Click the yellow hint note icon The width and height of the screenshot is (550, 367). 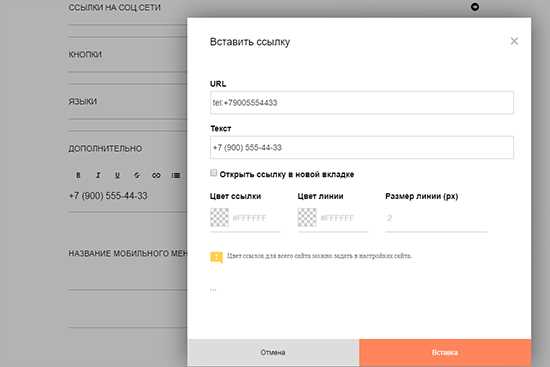[x=216, y=257]
